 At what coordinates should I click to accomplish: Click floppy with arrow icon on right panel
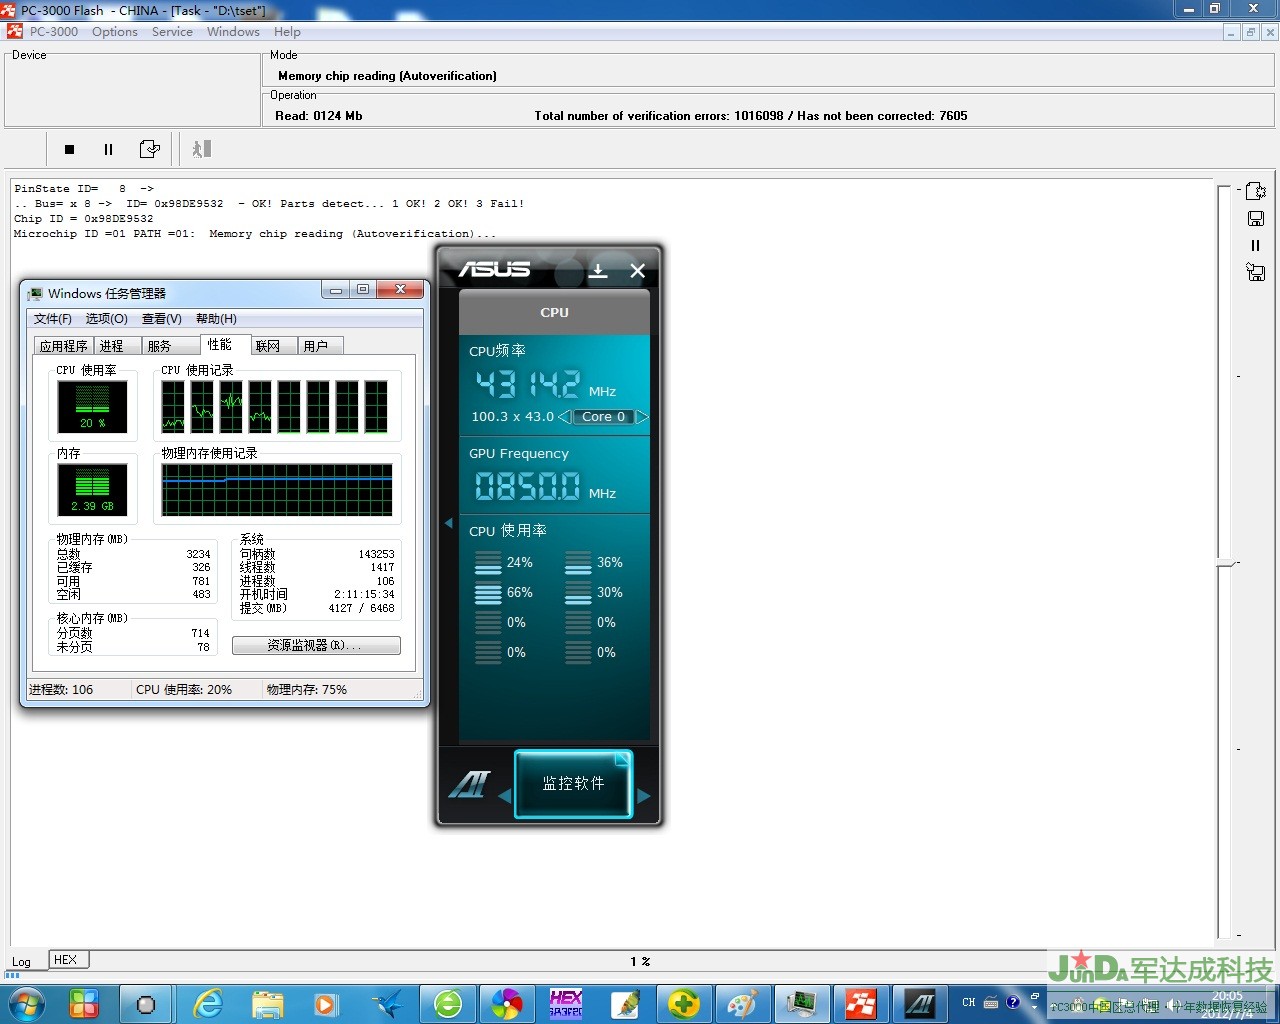1256,271
